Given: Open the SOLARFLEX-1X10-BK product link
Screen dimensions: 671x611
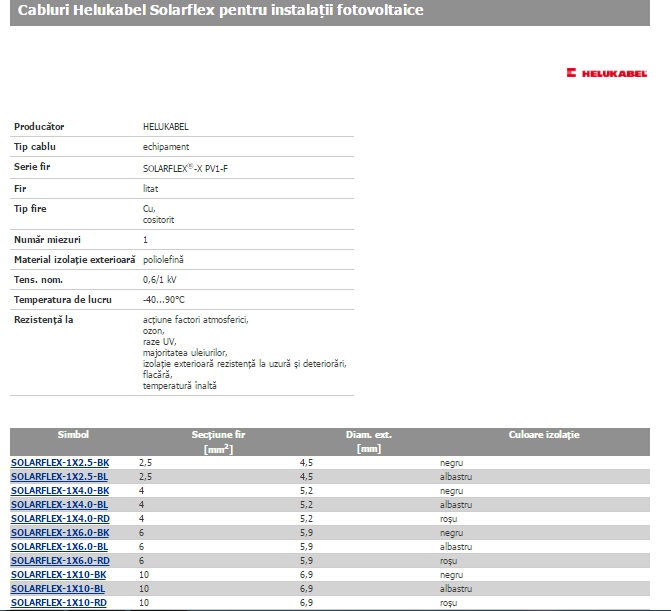Looking at the screenshot, I should pos(58,575).
